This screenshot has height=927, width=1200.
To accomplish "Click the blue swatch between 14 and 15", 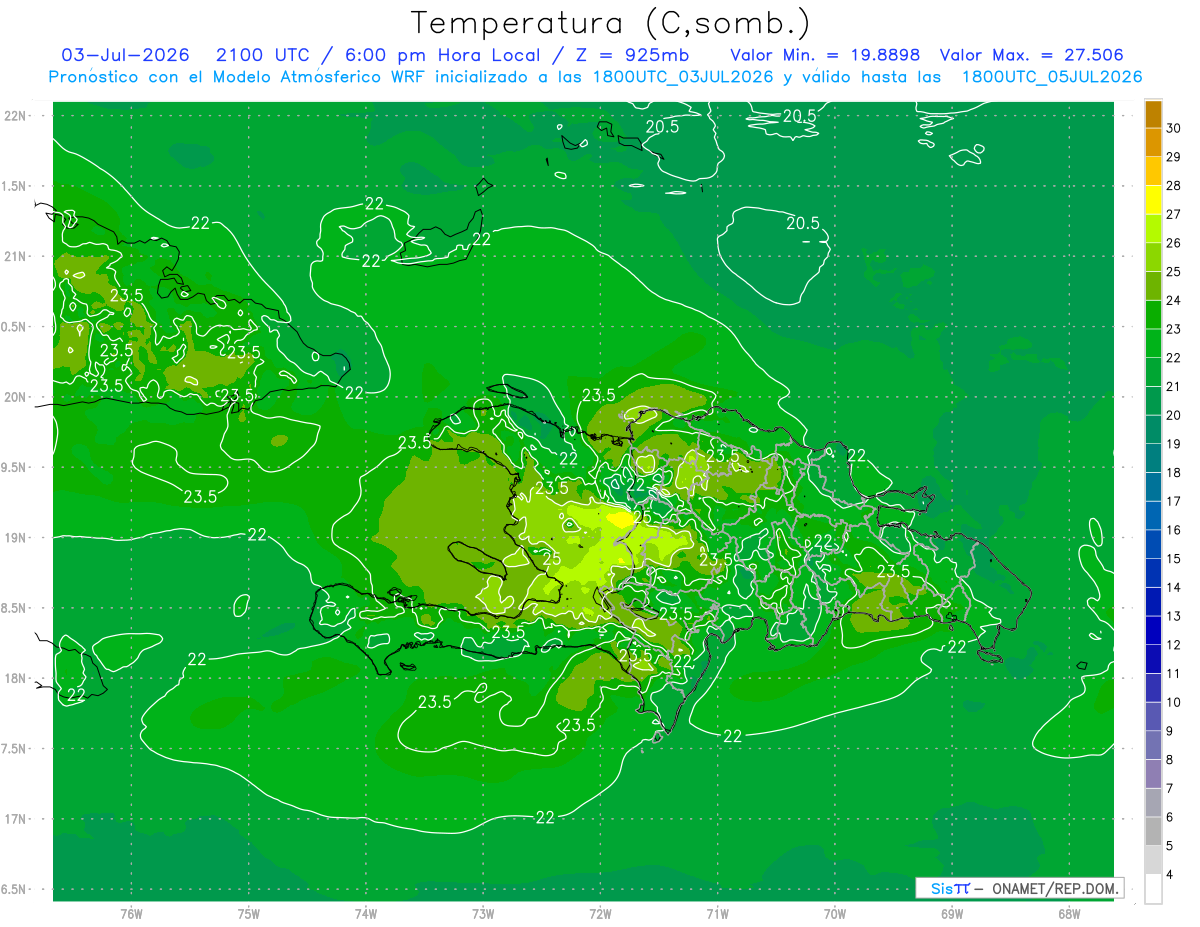I will click(x=1153, y=574).
